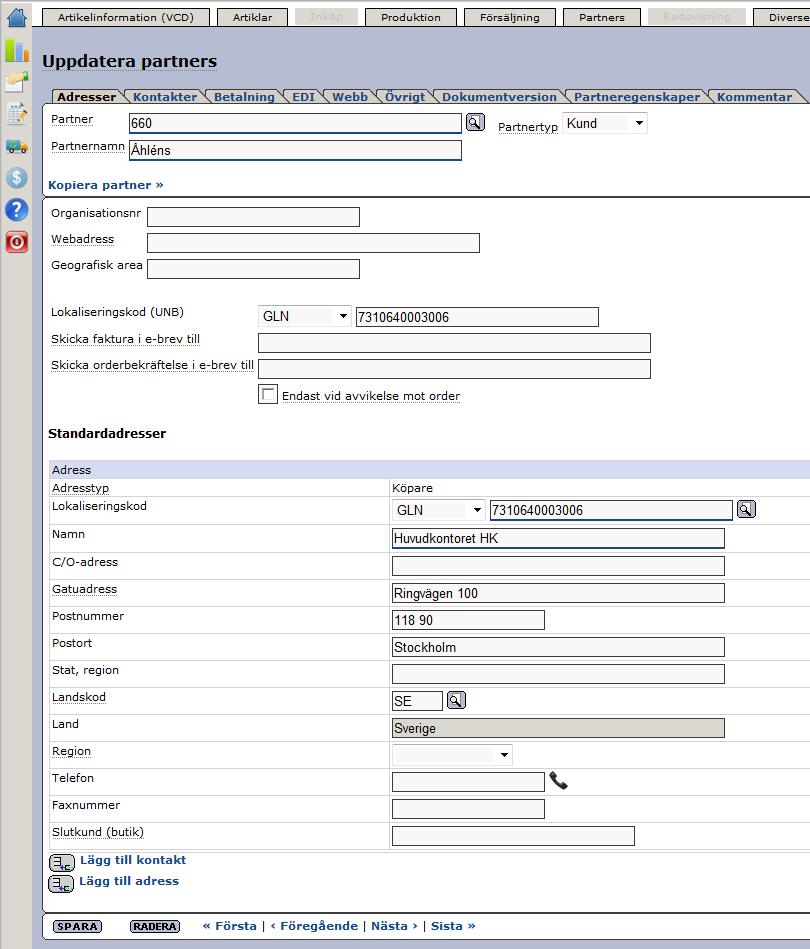Open the home icon in sidebar
The width and height of the screenshot is (810, 949).
pyautogui.click(x=17, y=17)
